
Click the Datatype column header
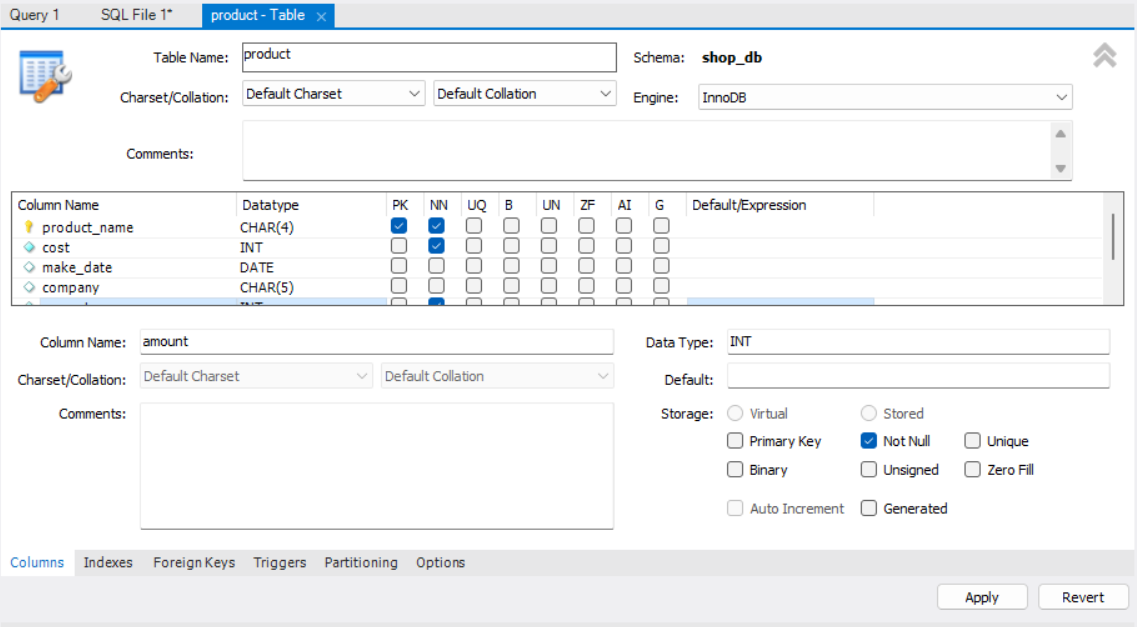[x=310, y=205]
